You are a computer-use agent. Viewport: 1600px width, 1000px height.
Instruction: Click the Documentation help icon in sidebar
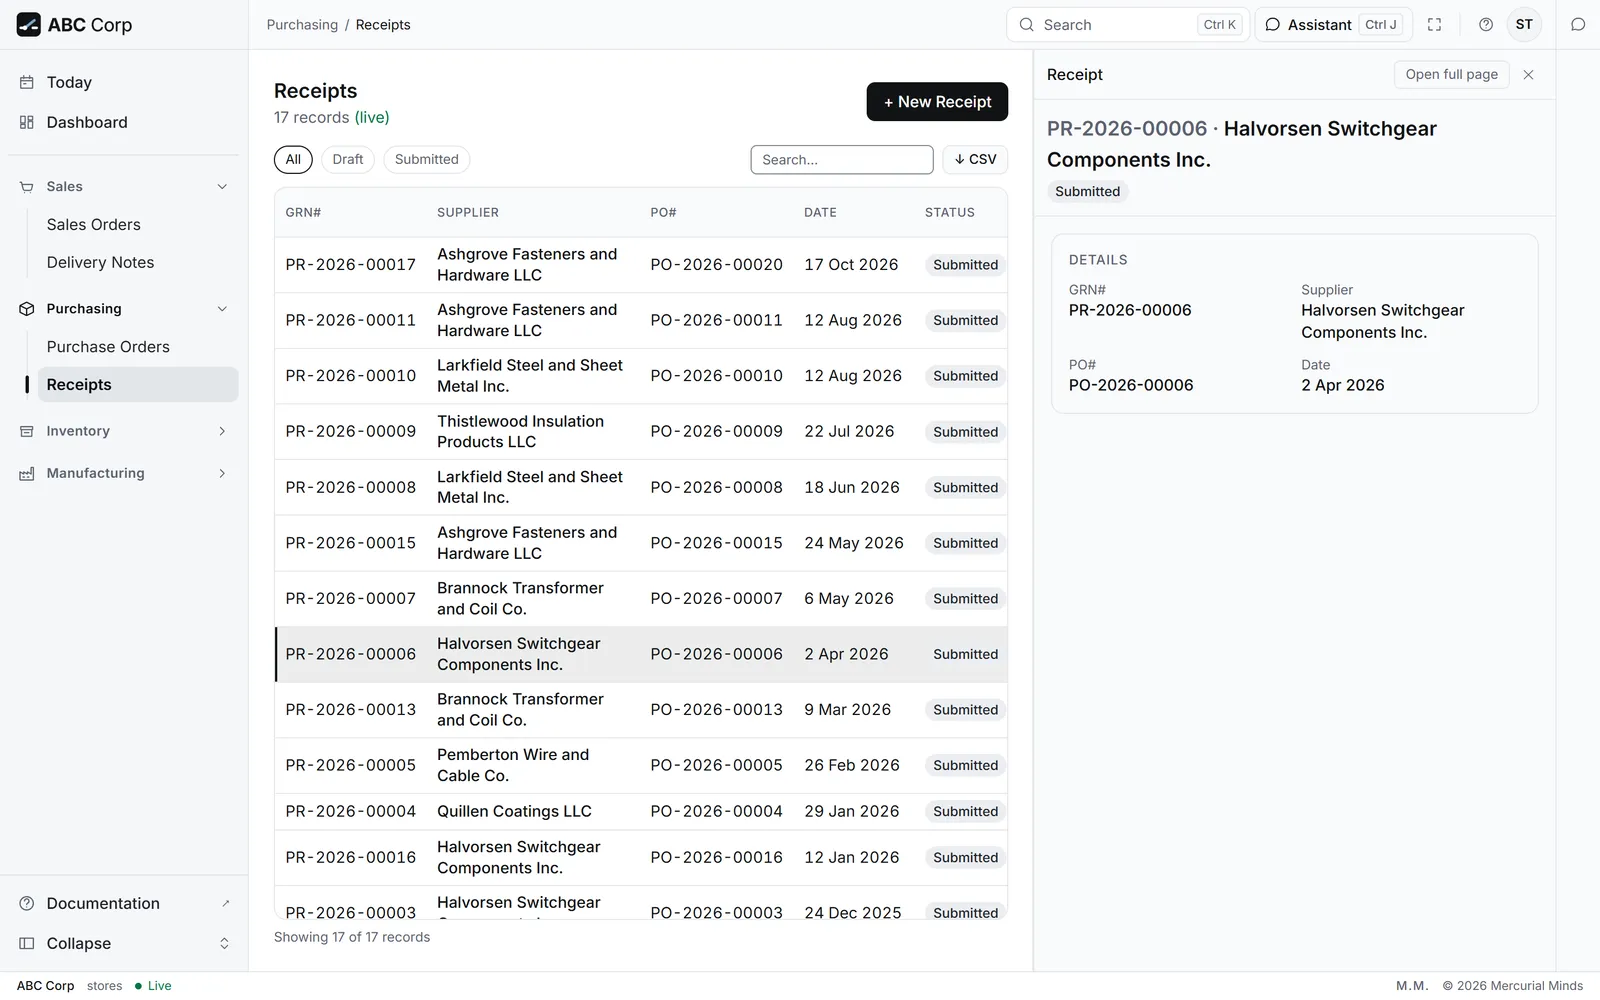click(x=27, y=903)
